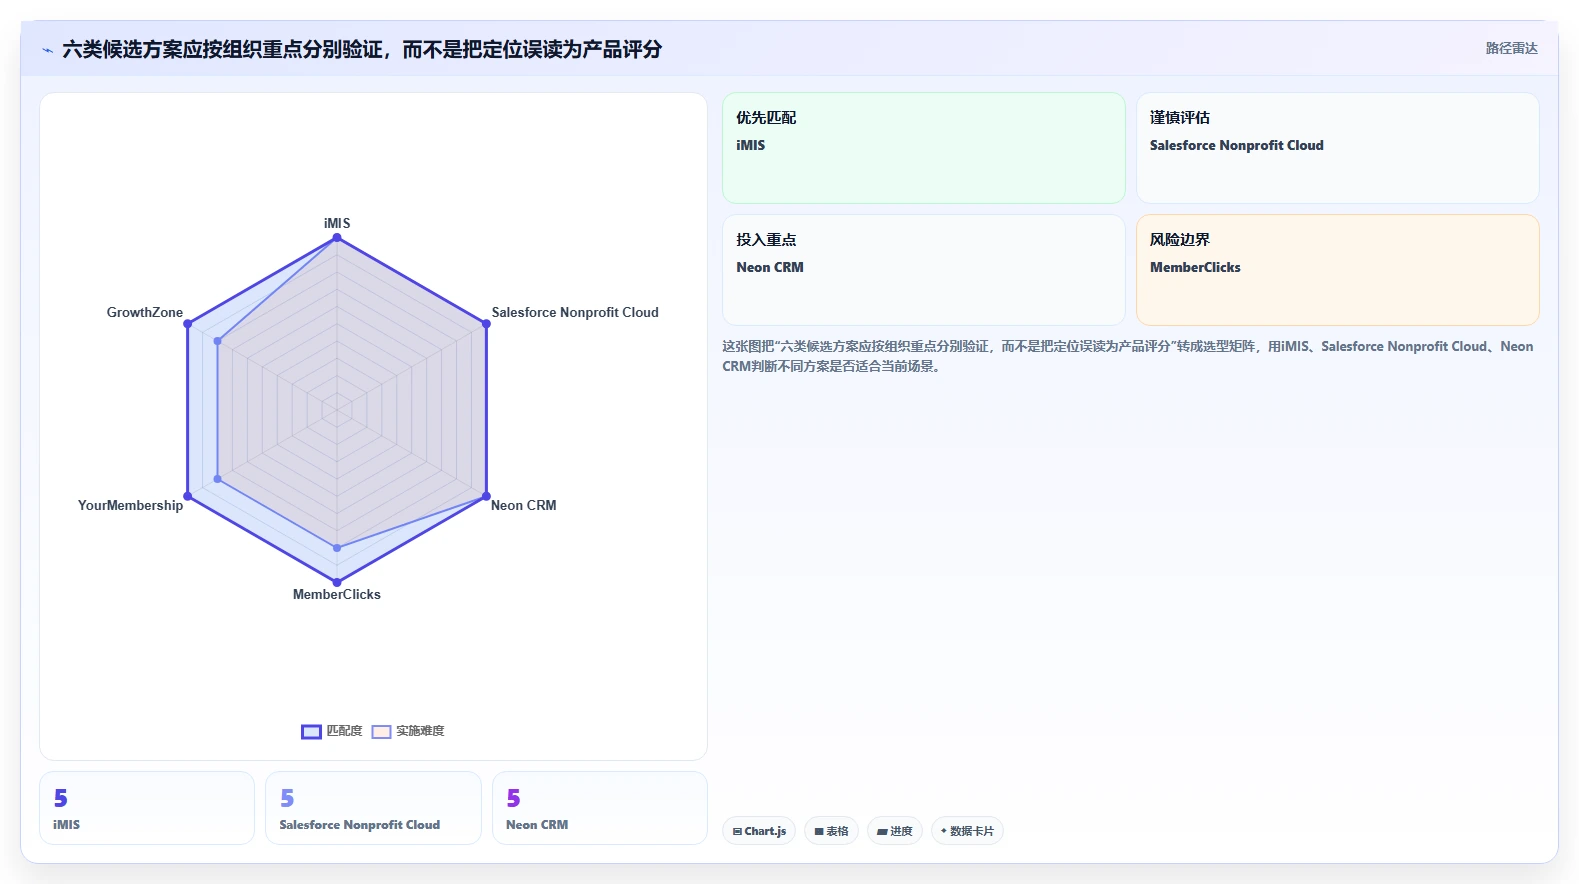1579x884 pixels.
Task: Click the MemberClicks outer data point
Action: (x=337, y=582)
